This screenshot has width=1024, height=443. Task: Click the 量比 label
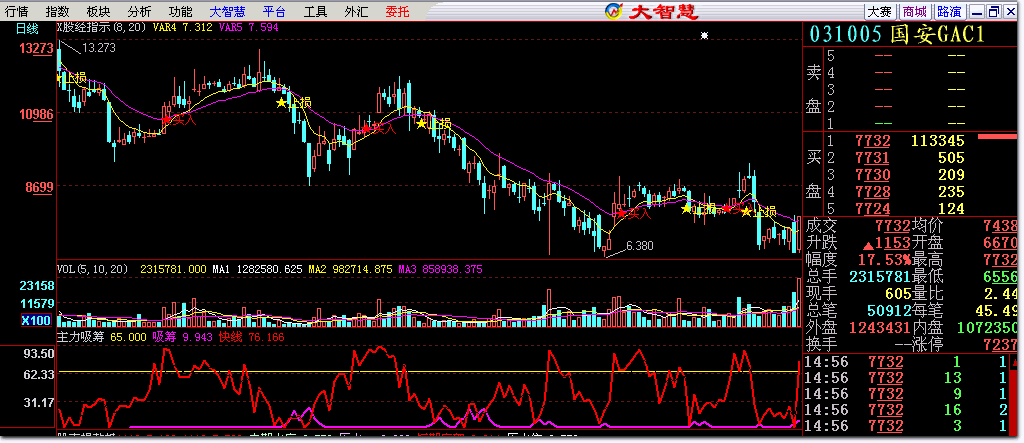point(927,293)
